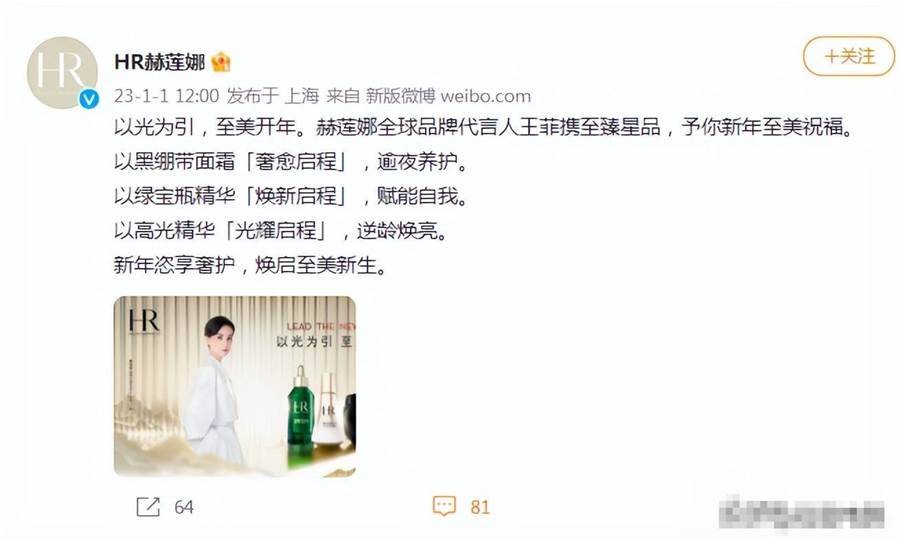The height and width of the screenshot is (542, 900).
Task: Click the 23-1-1 12:00 post timestamp
Action: (166, 96)
